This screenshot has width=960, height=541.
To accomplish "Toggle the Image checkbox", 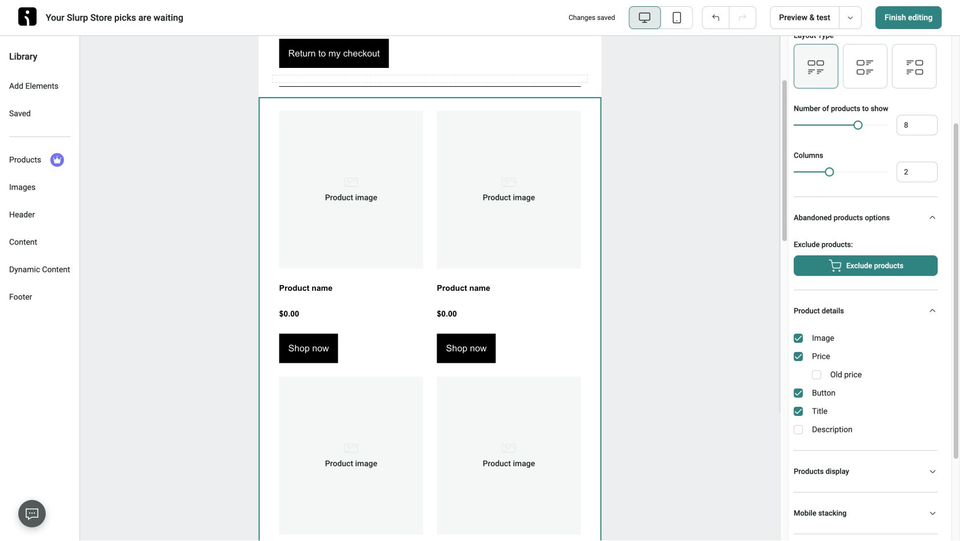I will [798, 338].
